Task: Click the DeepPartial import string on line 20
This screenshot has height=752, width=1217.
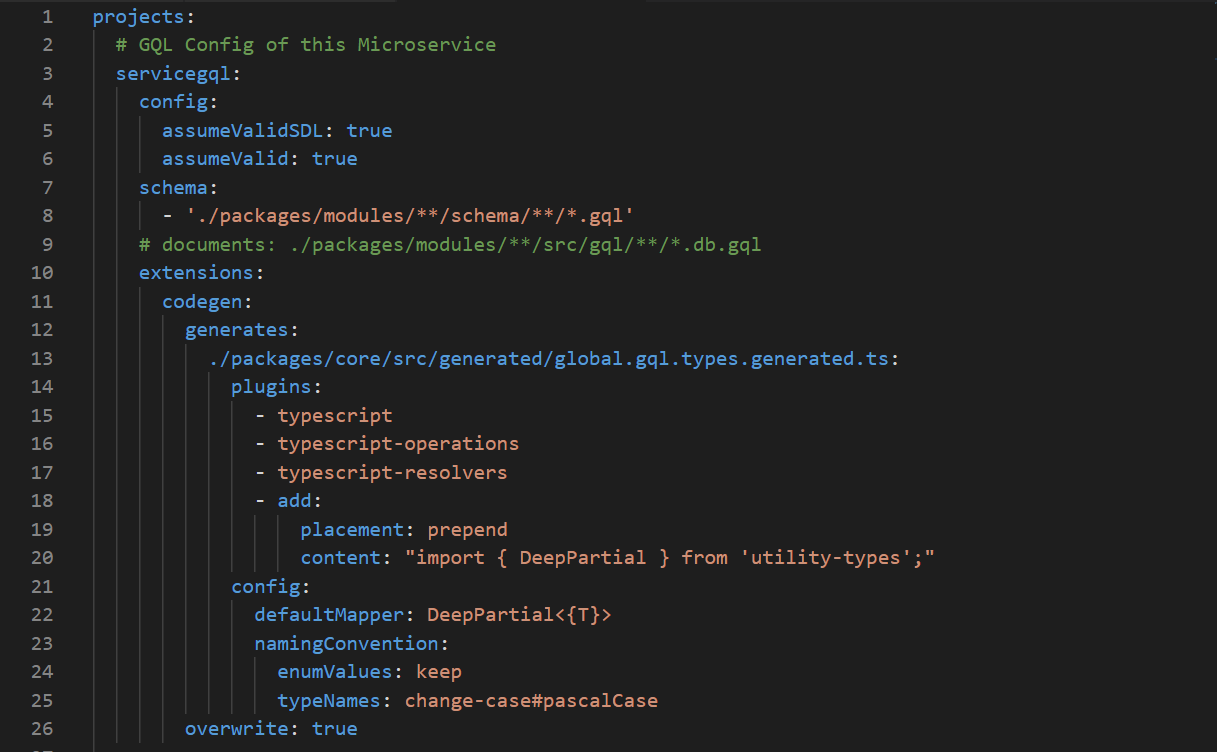Action: point(669,558)
